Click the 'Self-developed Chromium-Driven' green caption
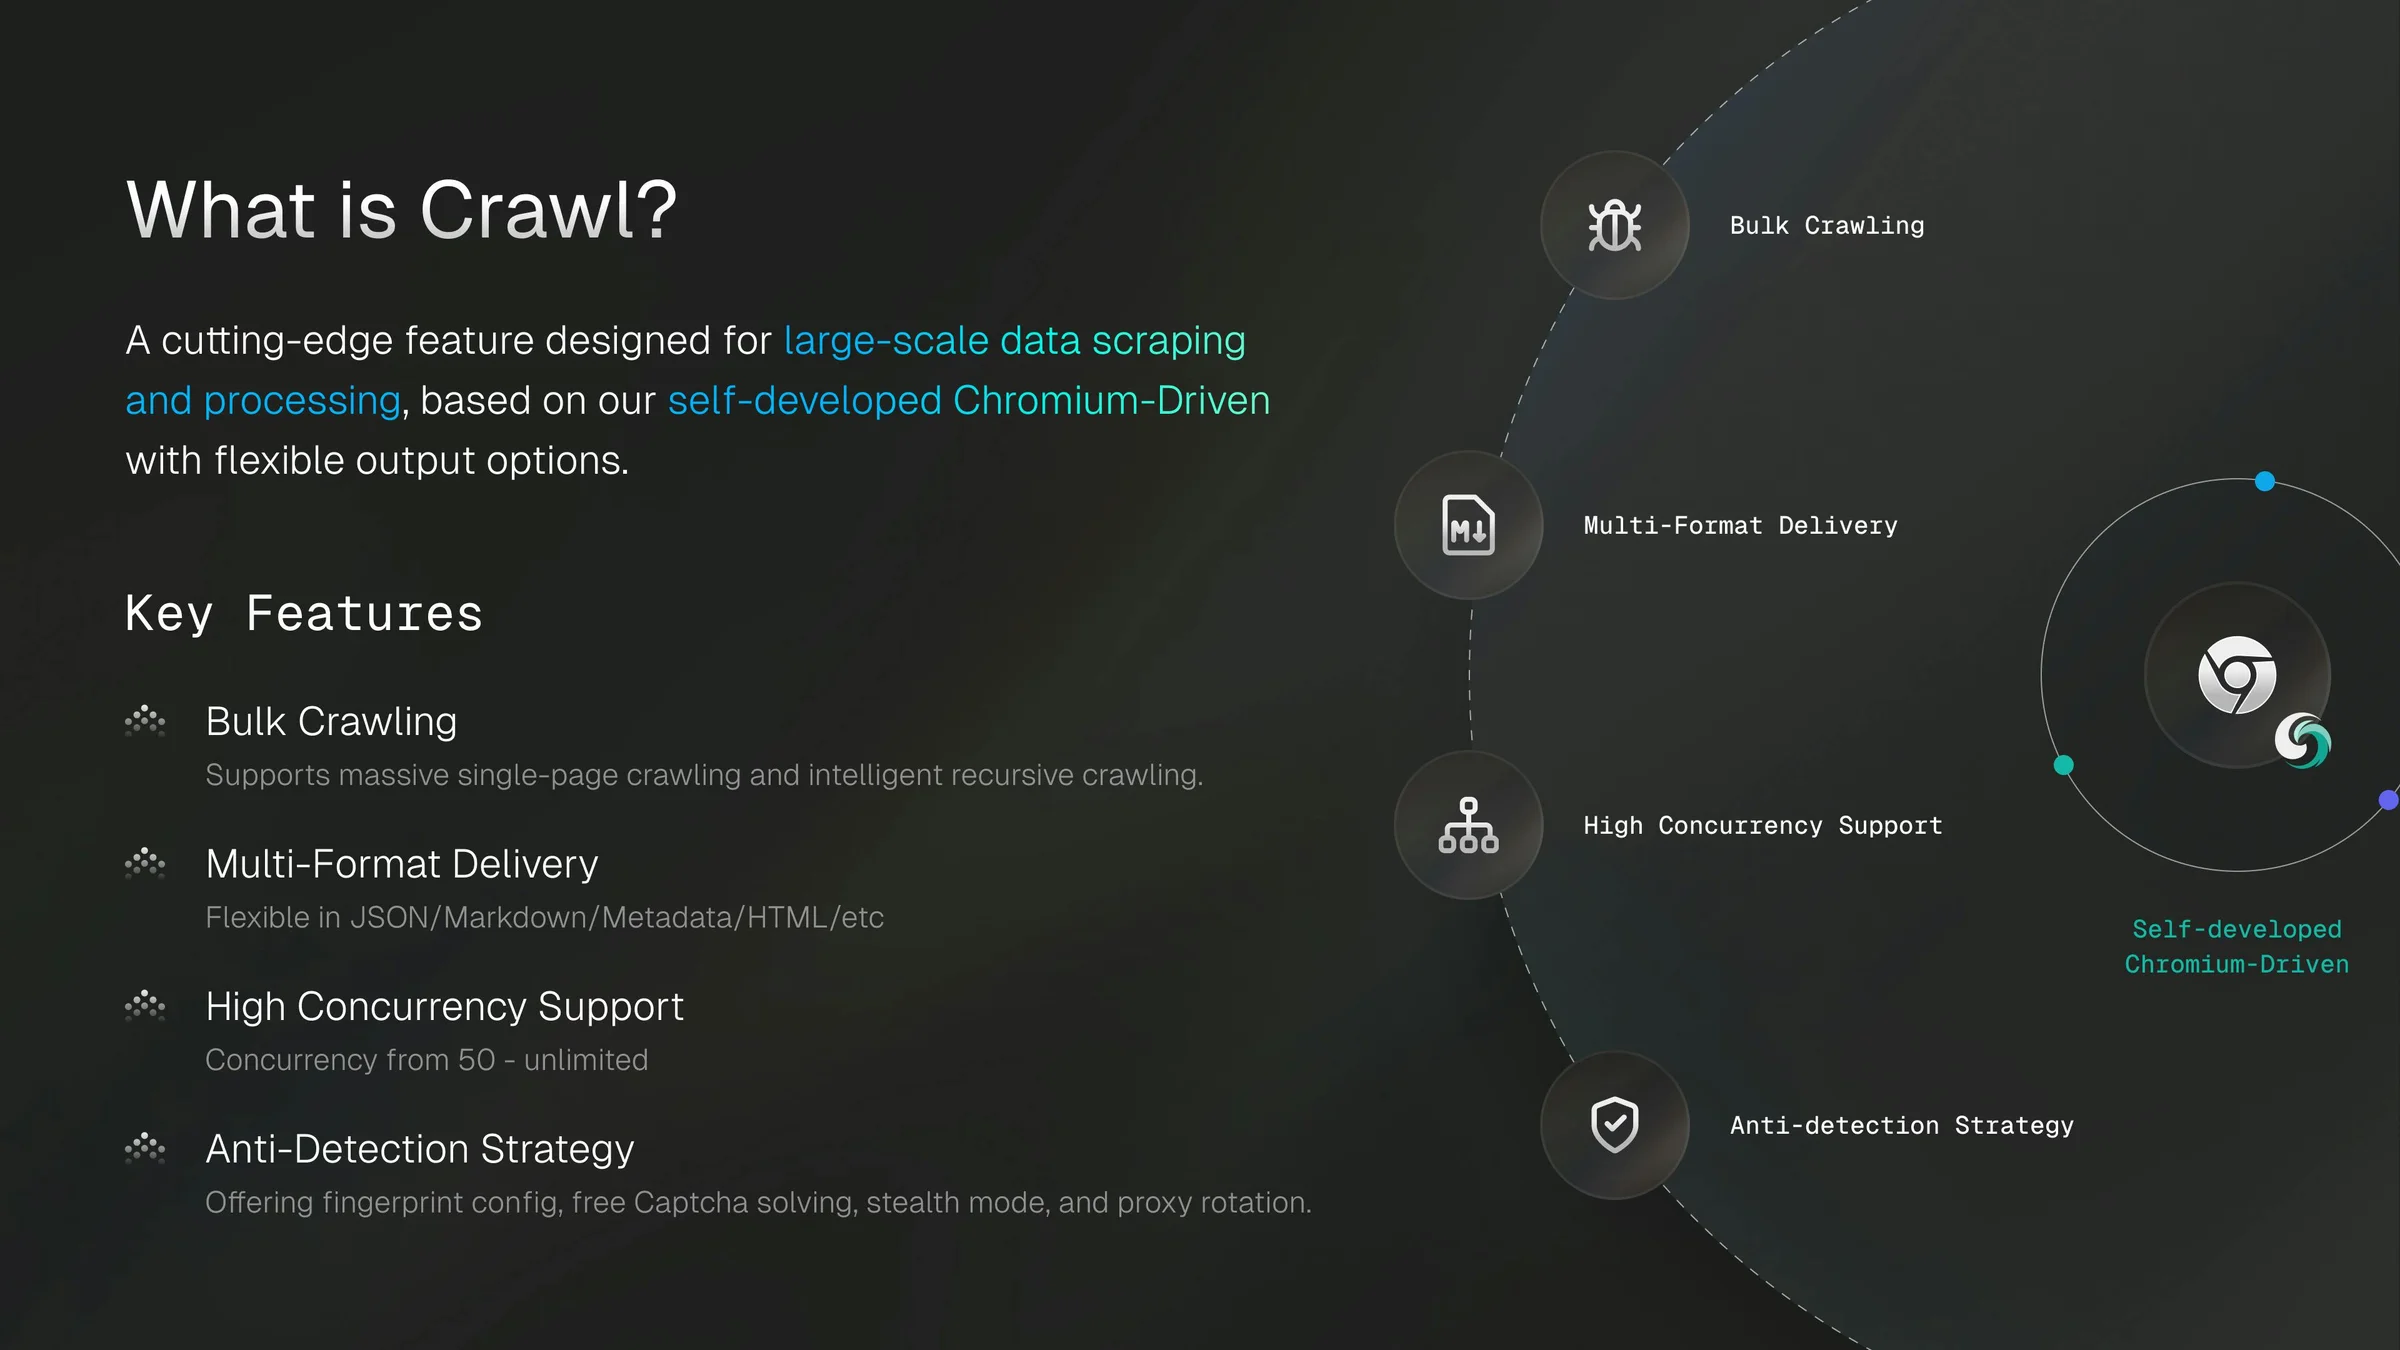The height and width of the screenshot is (1350, 2400). [x=2237, y=947]
